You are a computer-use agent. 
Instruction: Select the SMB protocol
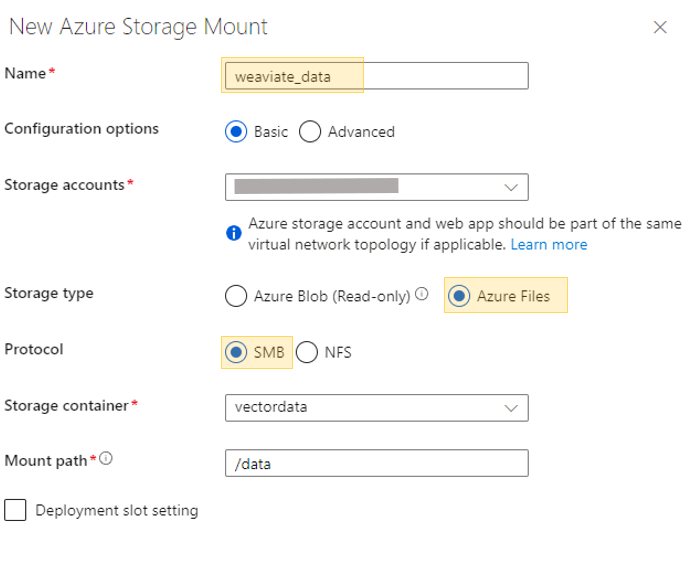[x=236, y=352]
